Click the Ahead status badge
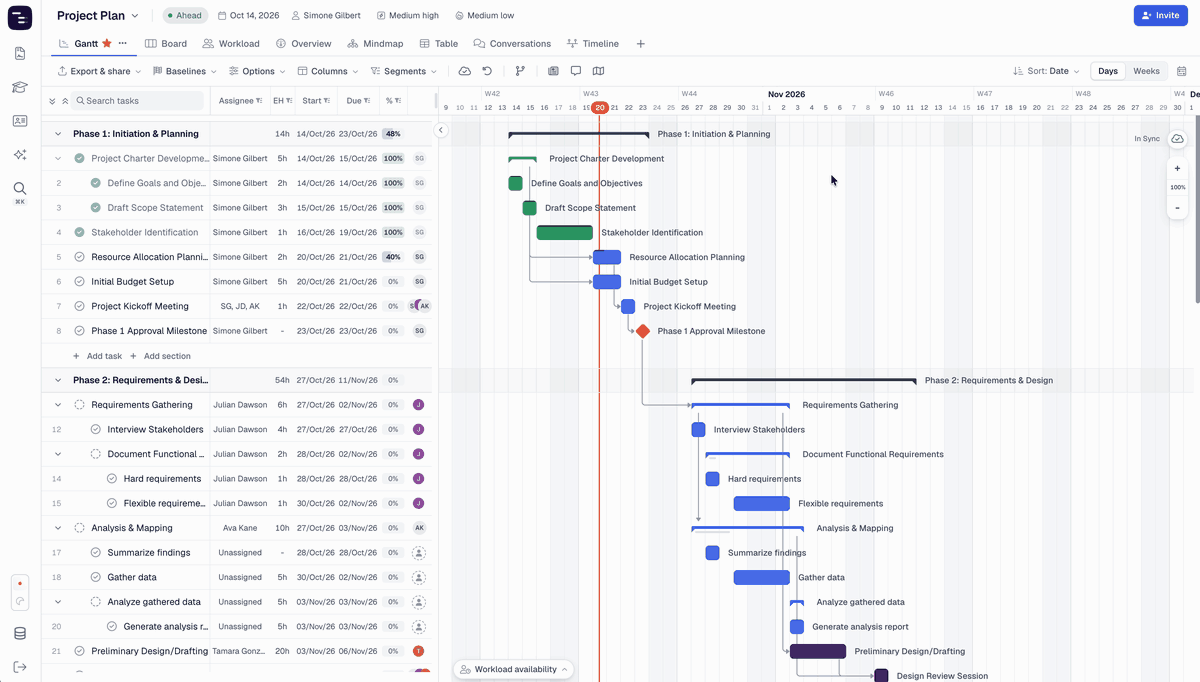 tap(185, 16)
